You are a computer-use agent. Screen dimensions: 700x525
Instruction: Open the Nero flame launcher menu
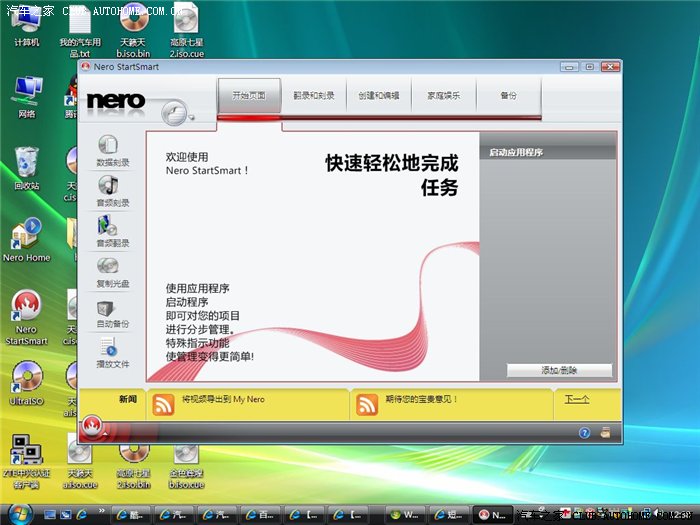click(93, 428)
